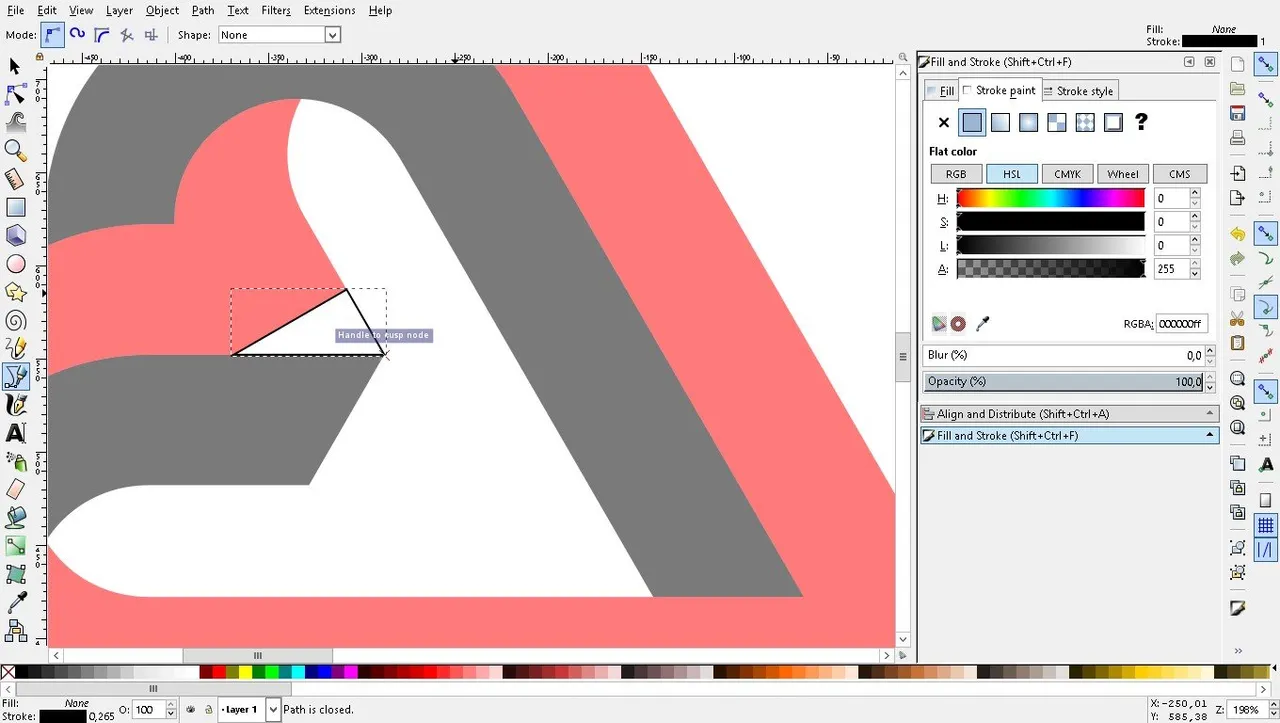Select the Star and Polygon tool

pyautogui.click(x=15, y=292)
